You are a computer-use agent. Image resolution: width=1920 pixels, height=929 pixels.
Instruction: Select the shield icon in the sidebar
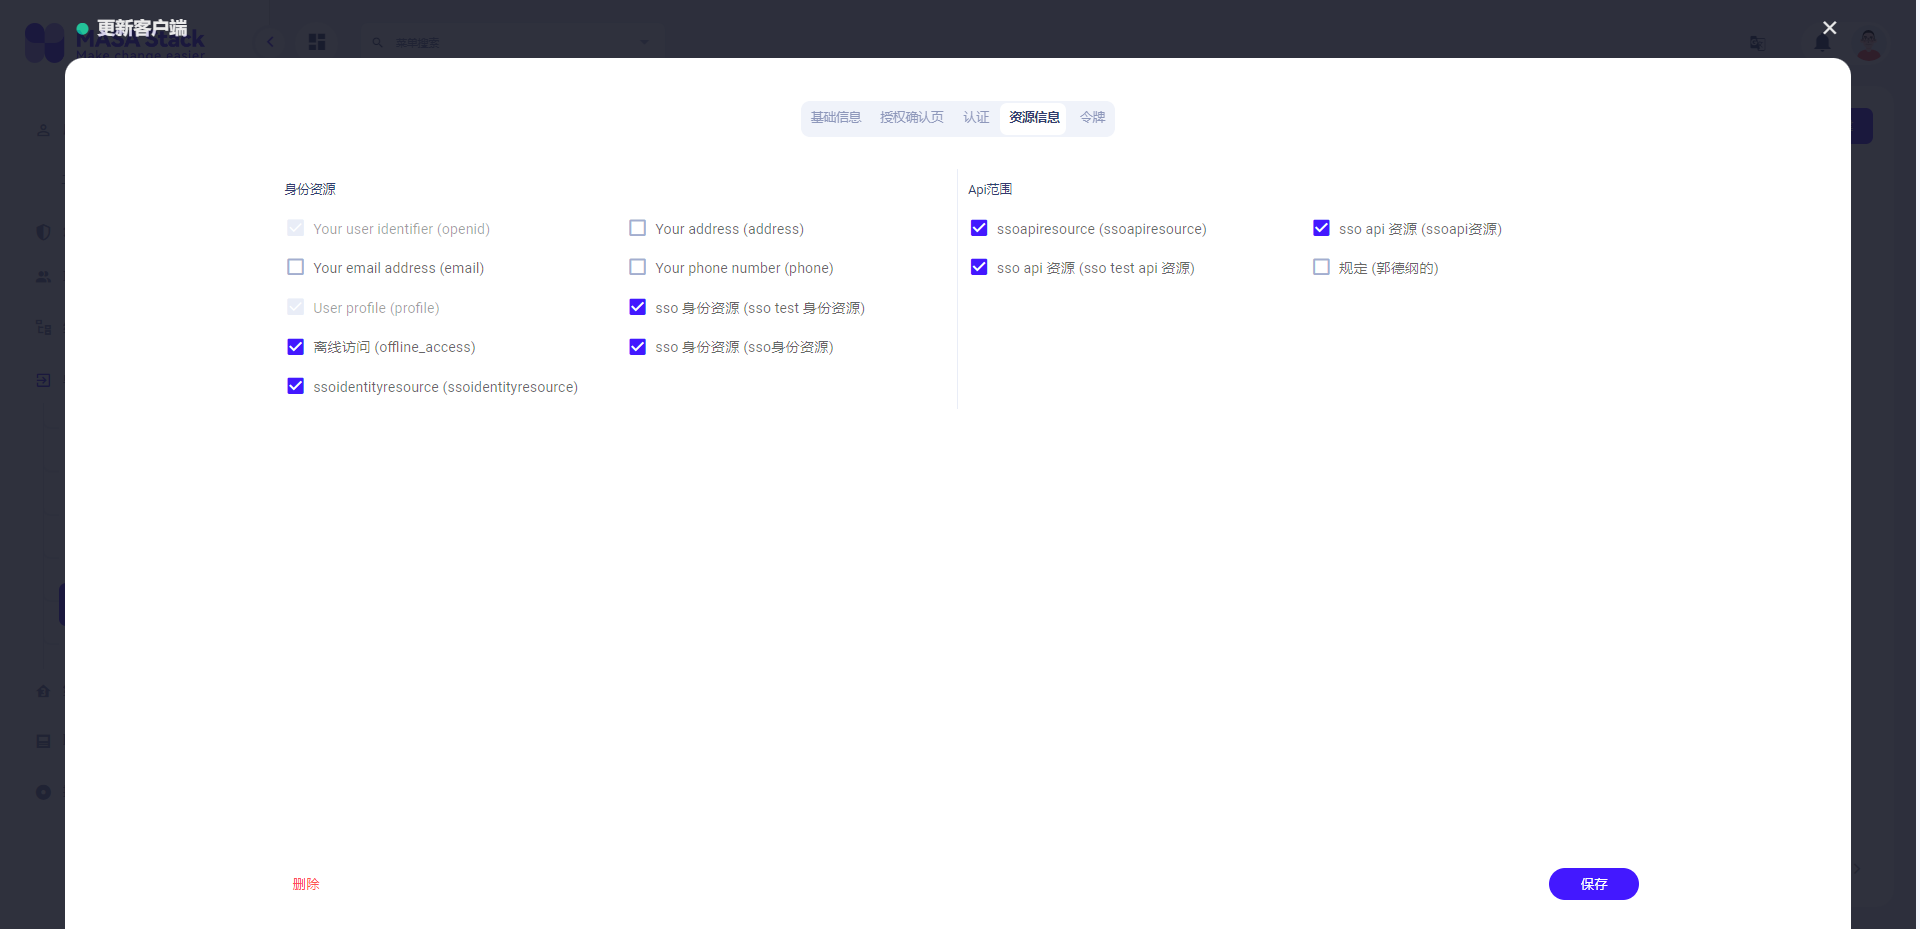pyautogui.click(x=43, y=232)
